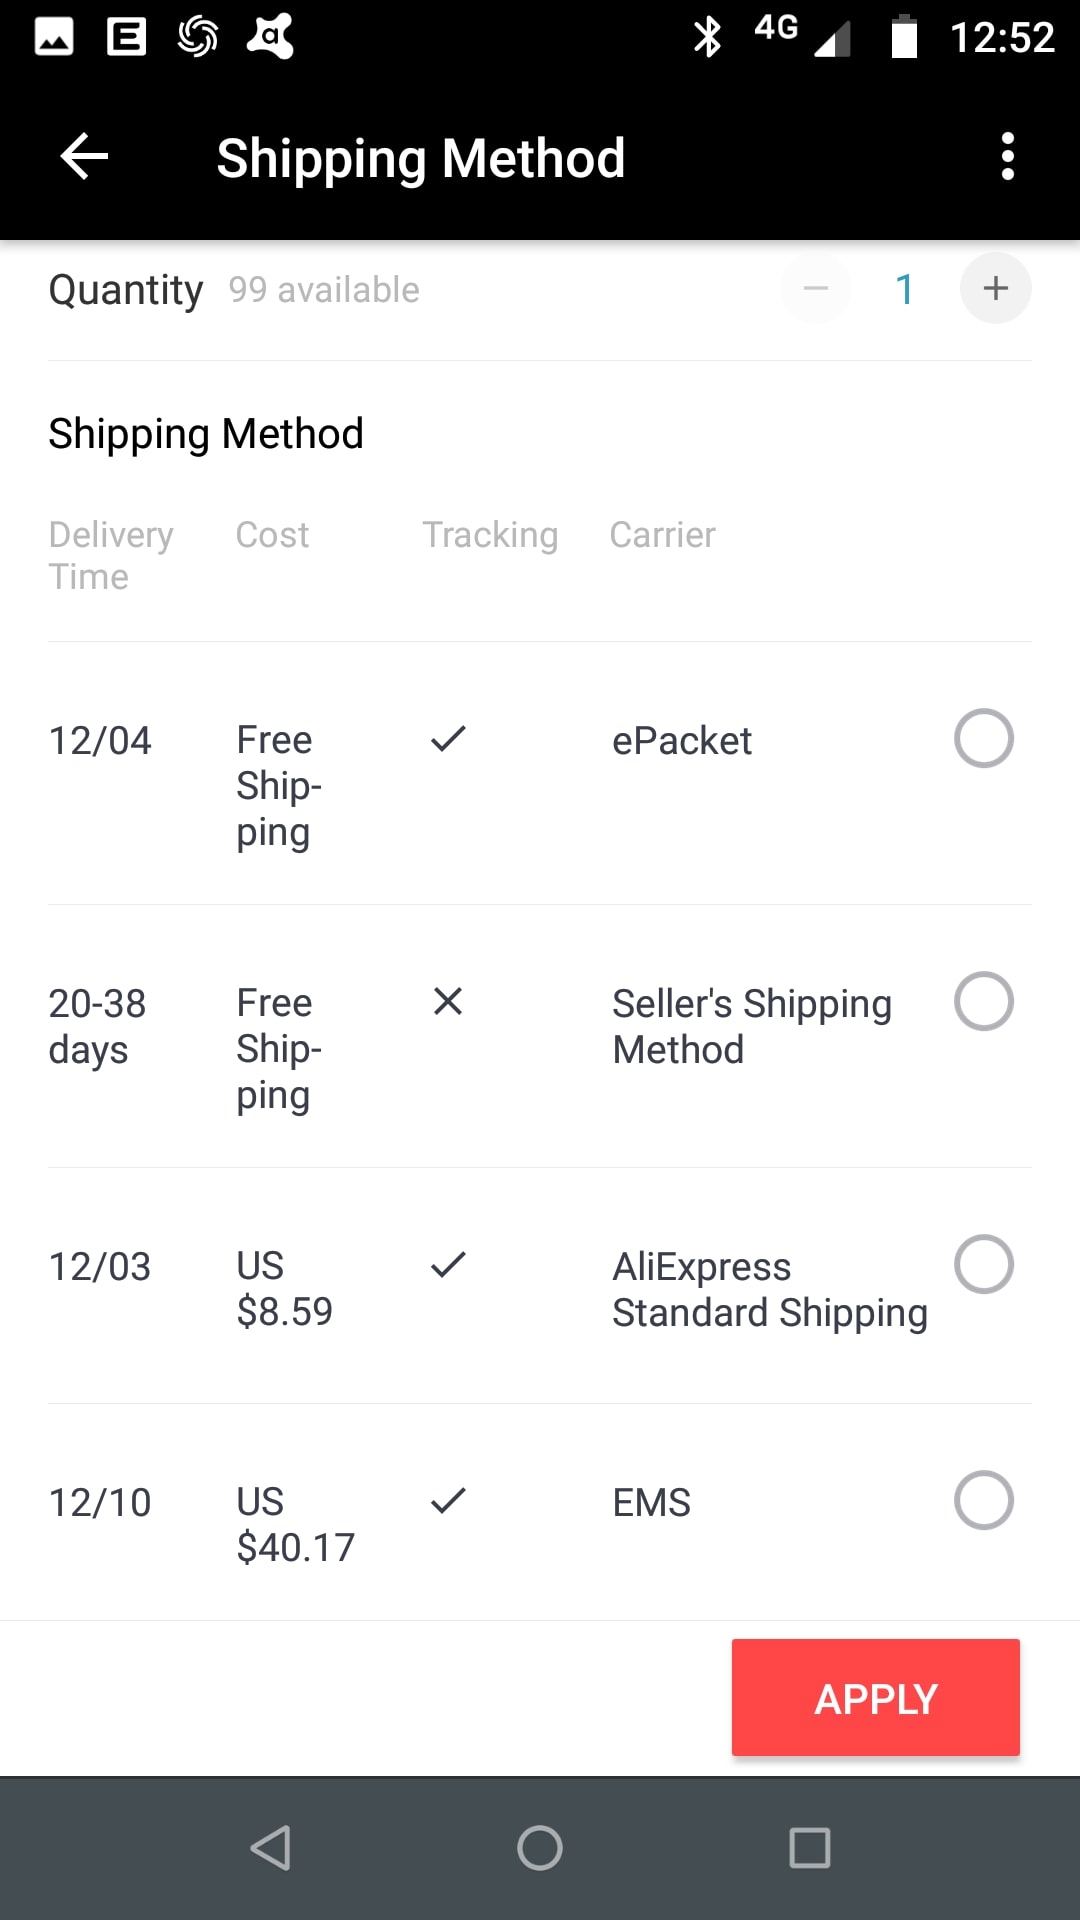1080x1920 pixels.
Task: Tap the EMS carrier label
Action: pyautogui.click(x=652, y=1502)
